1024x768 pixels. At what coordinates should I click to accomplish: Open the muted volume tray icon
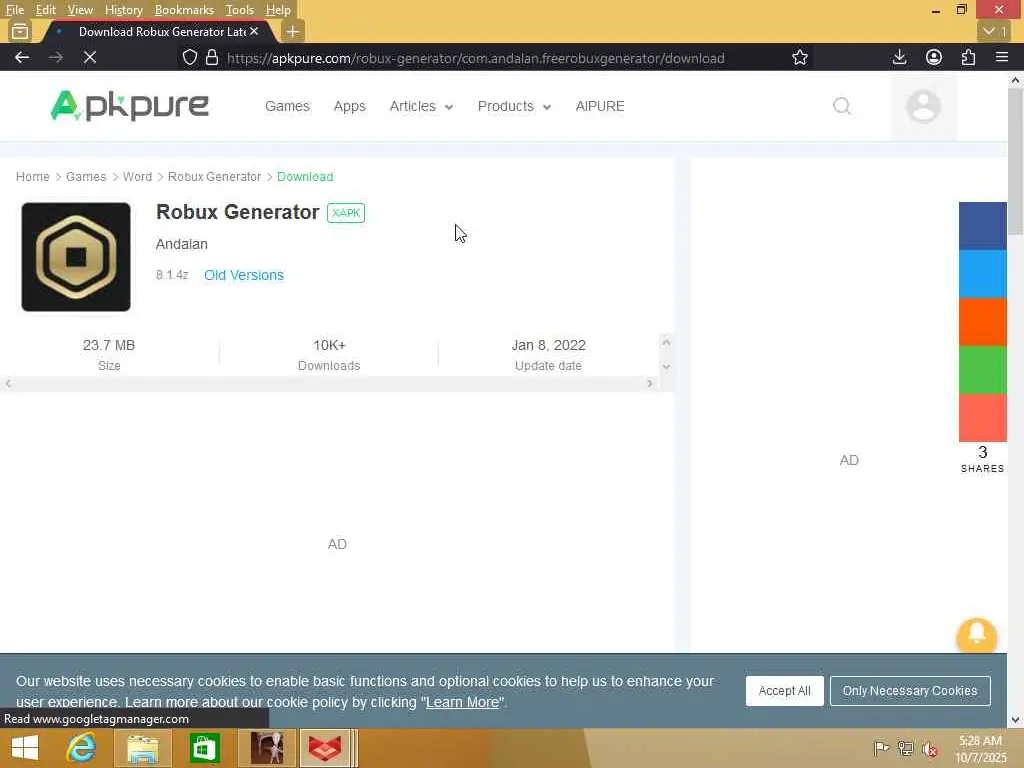coord(930,748)
